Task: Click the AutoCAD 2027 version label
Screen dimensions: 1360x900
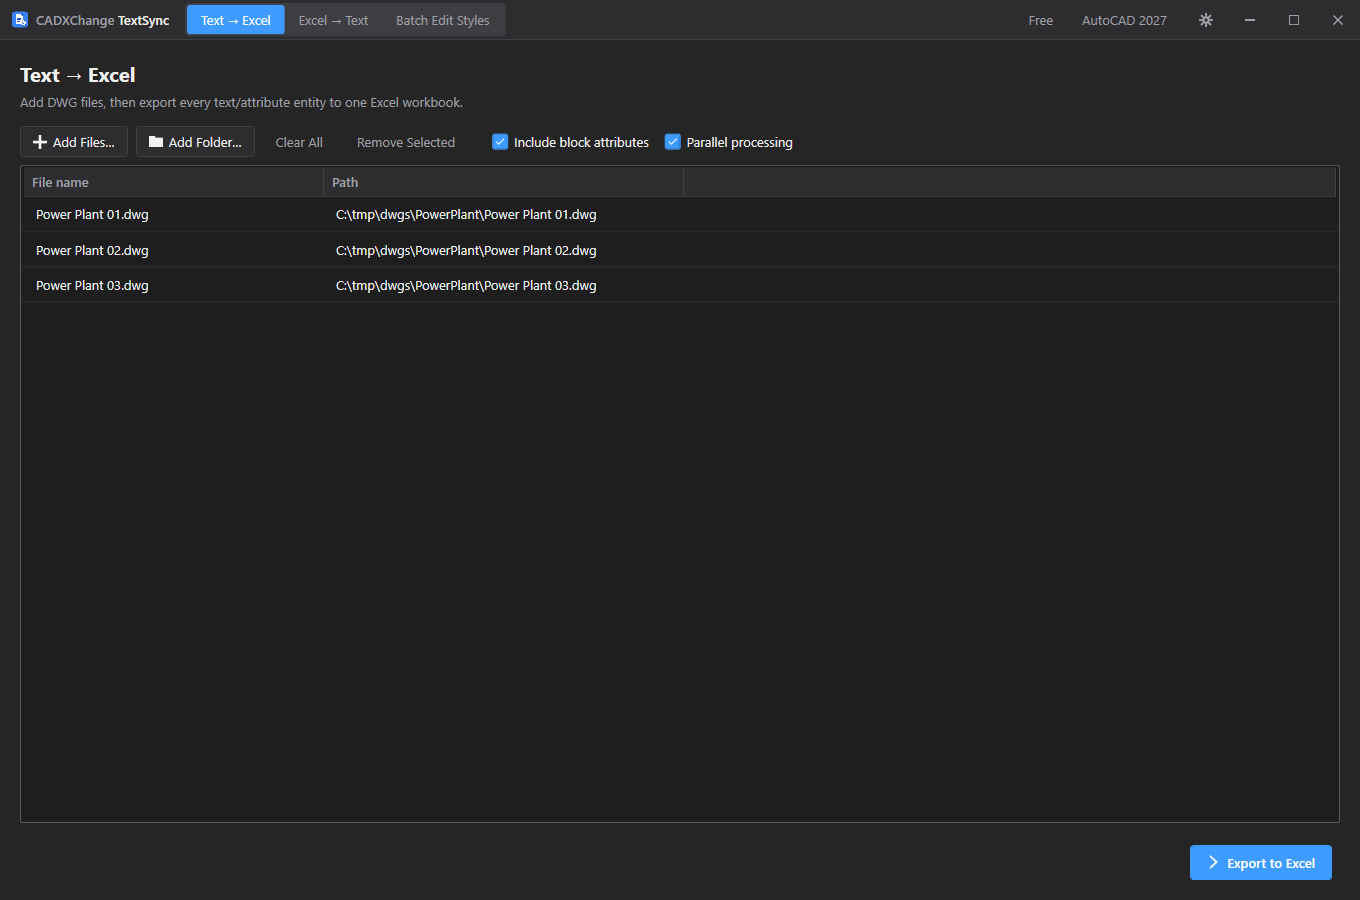Action: (x=1124, y=20)
